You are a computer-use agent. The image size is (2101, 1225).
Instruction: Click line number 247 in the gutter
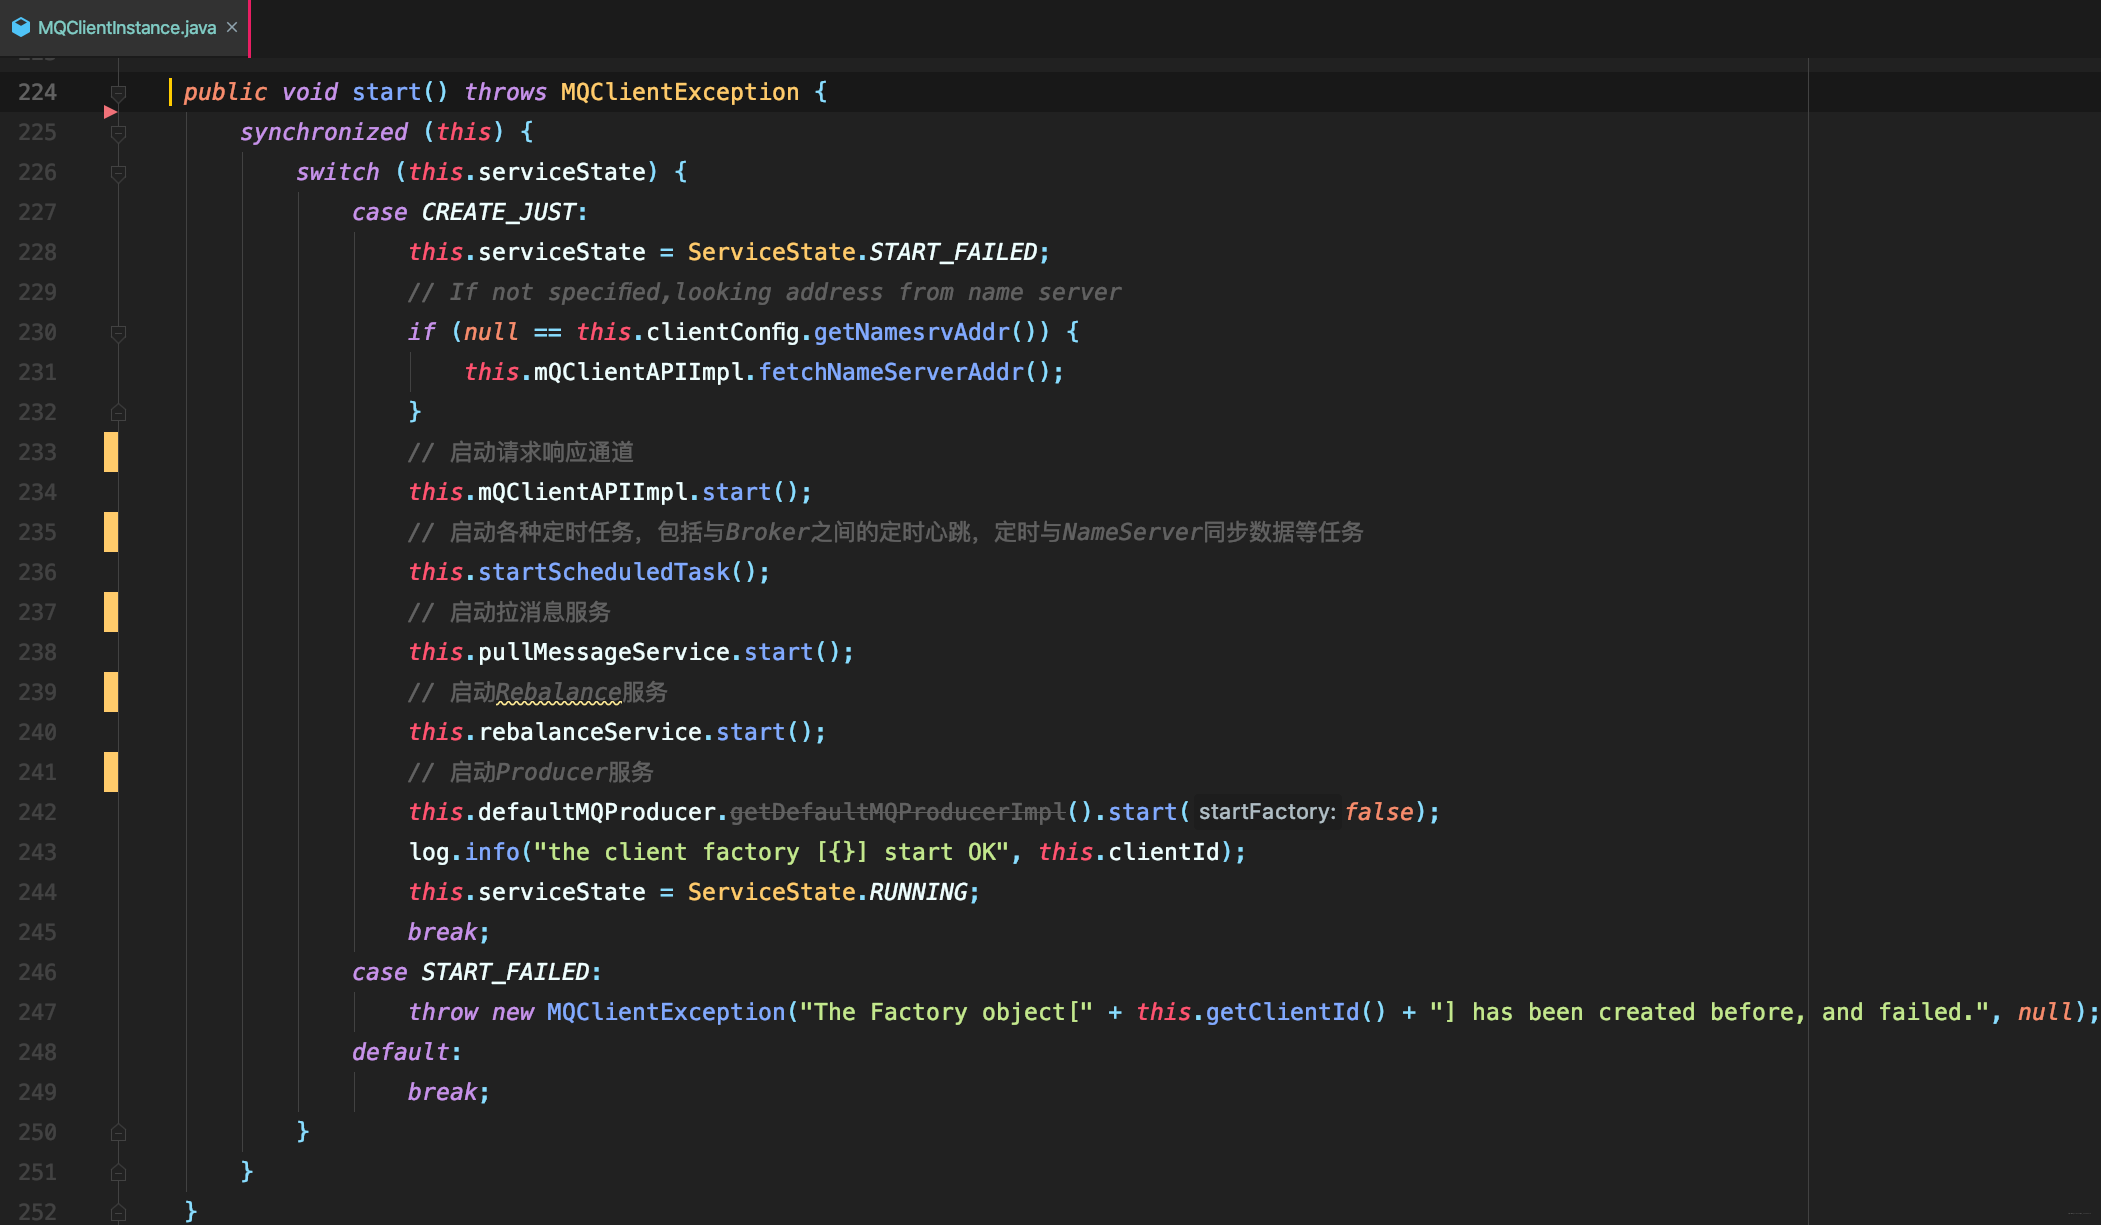click(37, 1012)
